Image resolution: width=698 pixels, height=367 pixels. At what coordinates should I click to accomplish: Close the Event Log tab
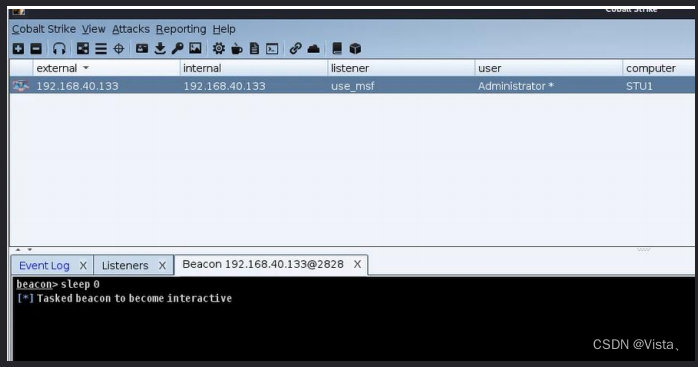83,265
